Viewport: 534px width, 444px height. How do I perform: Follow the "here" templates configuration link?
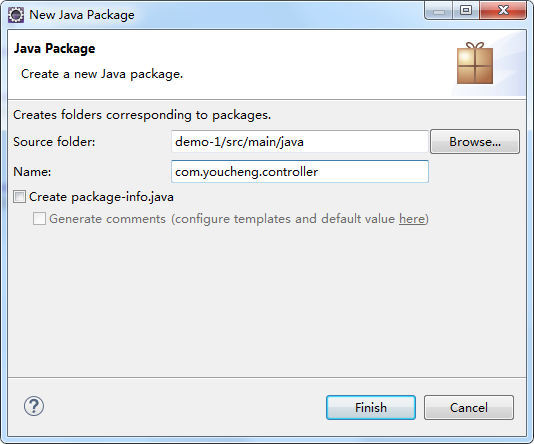coord(412,219)
